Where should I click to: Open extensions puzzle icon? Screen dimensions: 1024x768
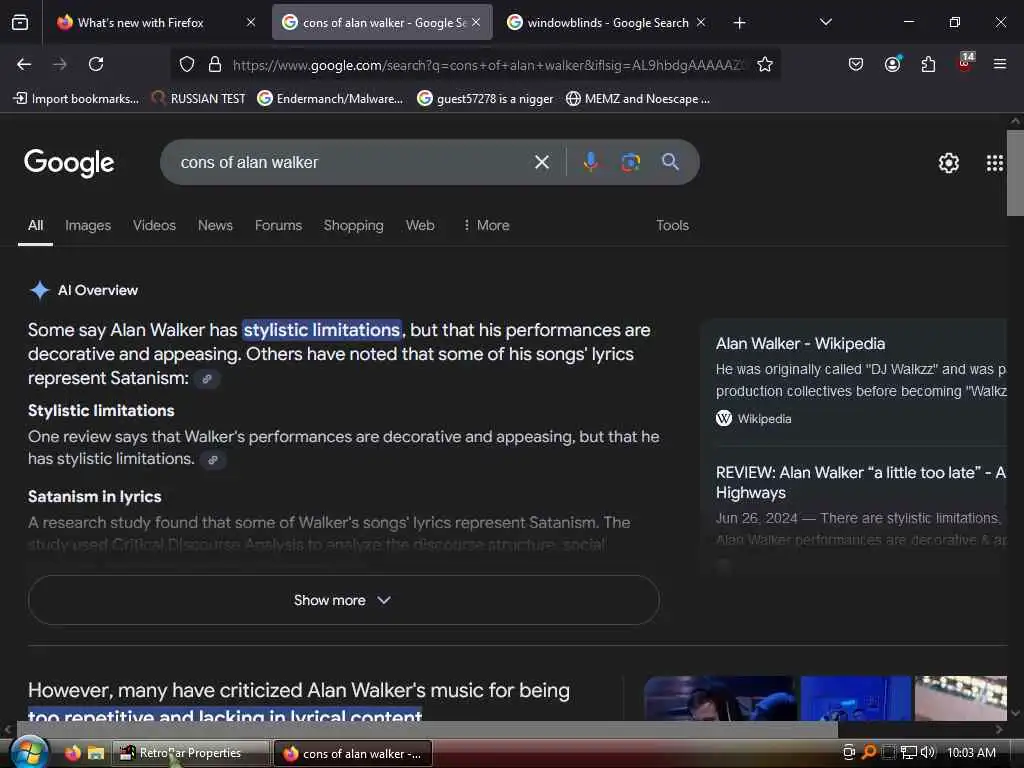(x=928, y=64)
